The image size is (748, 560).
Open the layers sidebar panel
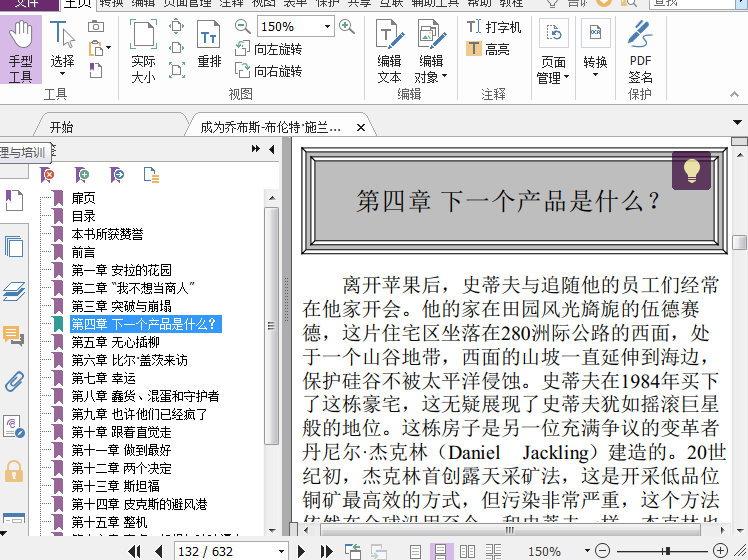coord(14,291)
